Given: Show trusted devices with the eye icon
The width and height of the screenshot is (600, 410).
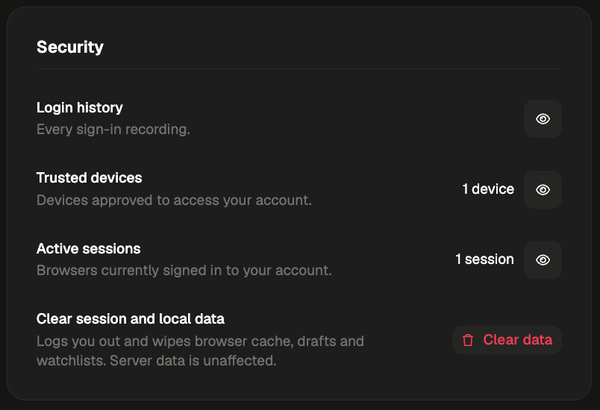Looking at the screenshot, I should pyautogui.click(x=543, y=189).
